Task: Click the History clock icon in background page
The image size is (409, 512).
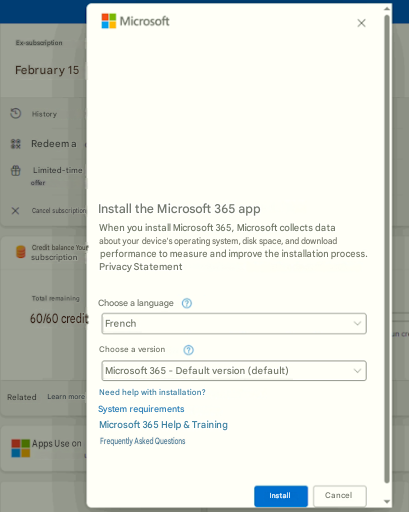Action: pyautogui.click(x=16, y=114)
